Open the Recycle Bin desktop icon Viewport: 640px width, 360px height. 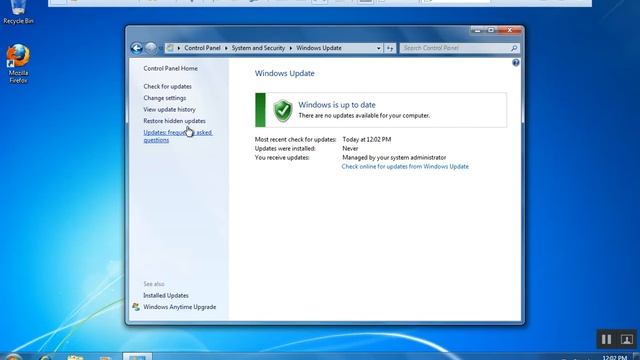(18, 12)
